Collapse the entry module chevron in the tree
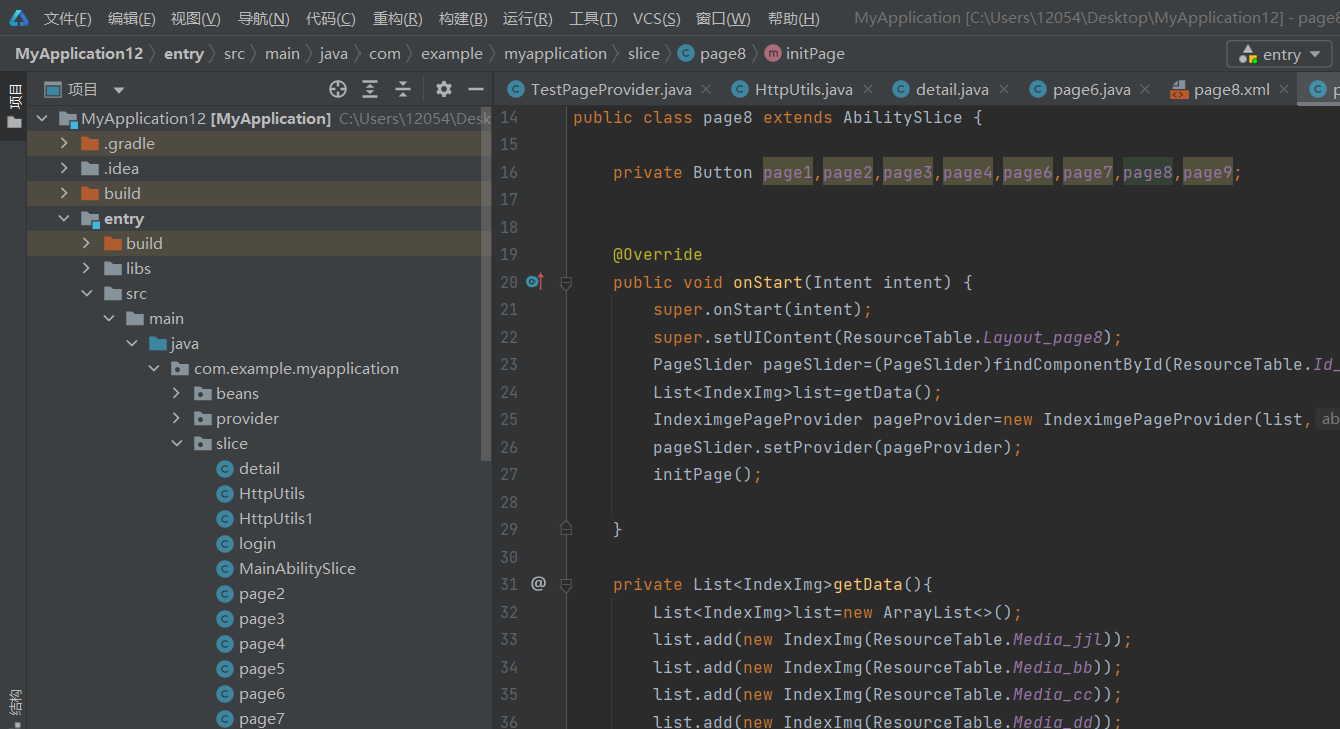This screenshot has width=1340, height=729. coord(64,218)
